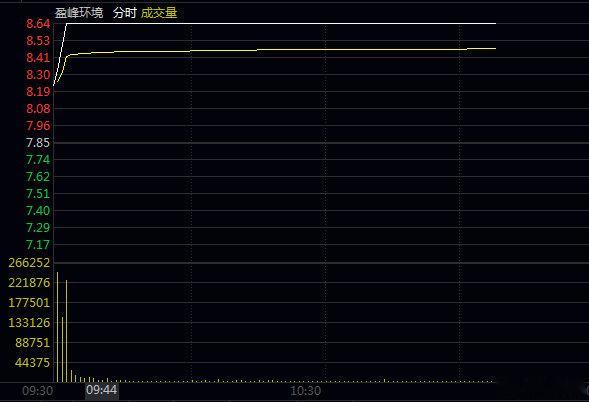The width and height of the screenshot is (589, 402).
Task: Click the 10:30 time axis label
Action: 306,391
